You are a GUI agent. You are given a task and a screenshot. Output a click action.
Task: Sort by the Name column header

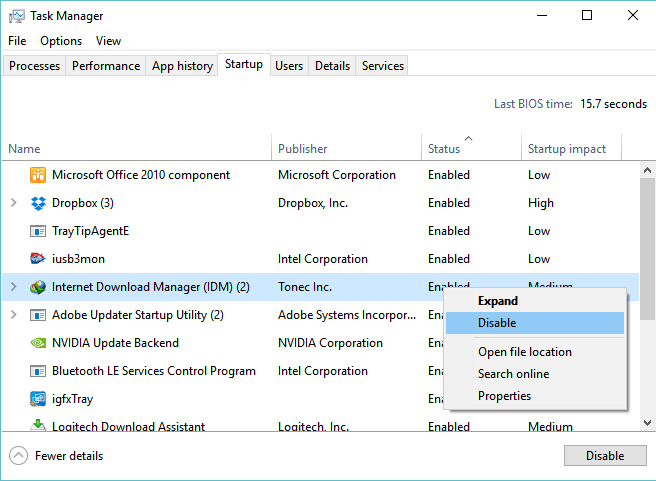coord(137,147)
